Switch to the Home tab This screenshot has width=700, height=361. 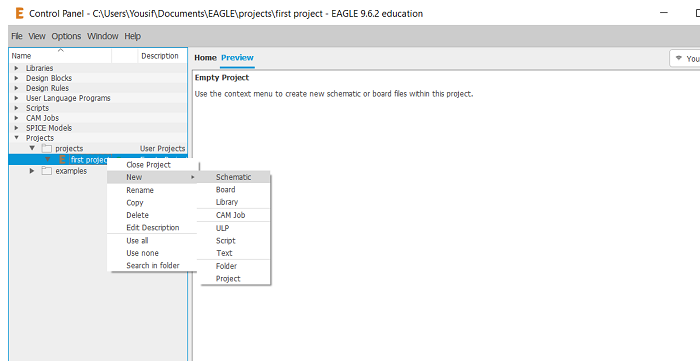coord(205,58)
